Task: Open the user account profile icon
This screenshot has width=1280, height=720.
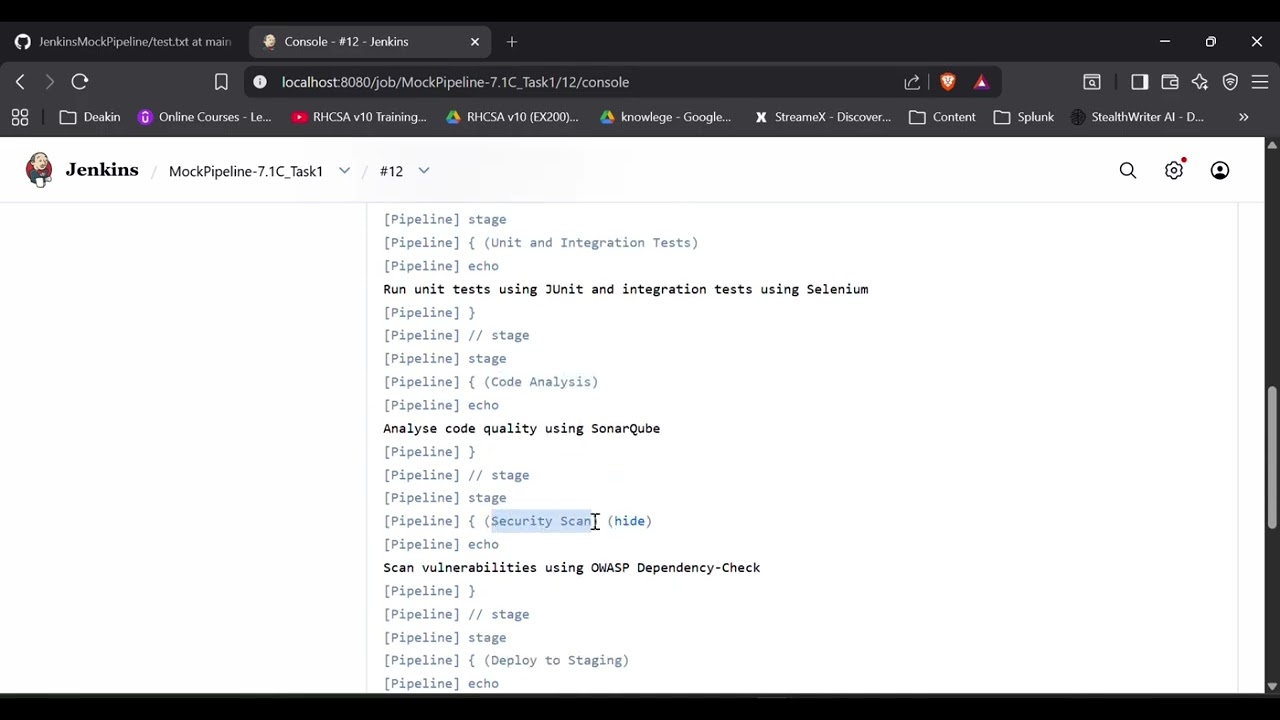Action: tap(1220, 171)
